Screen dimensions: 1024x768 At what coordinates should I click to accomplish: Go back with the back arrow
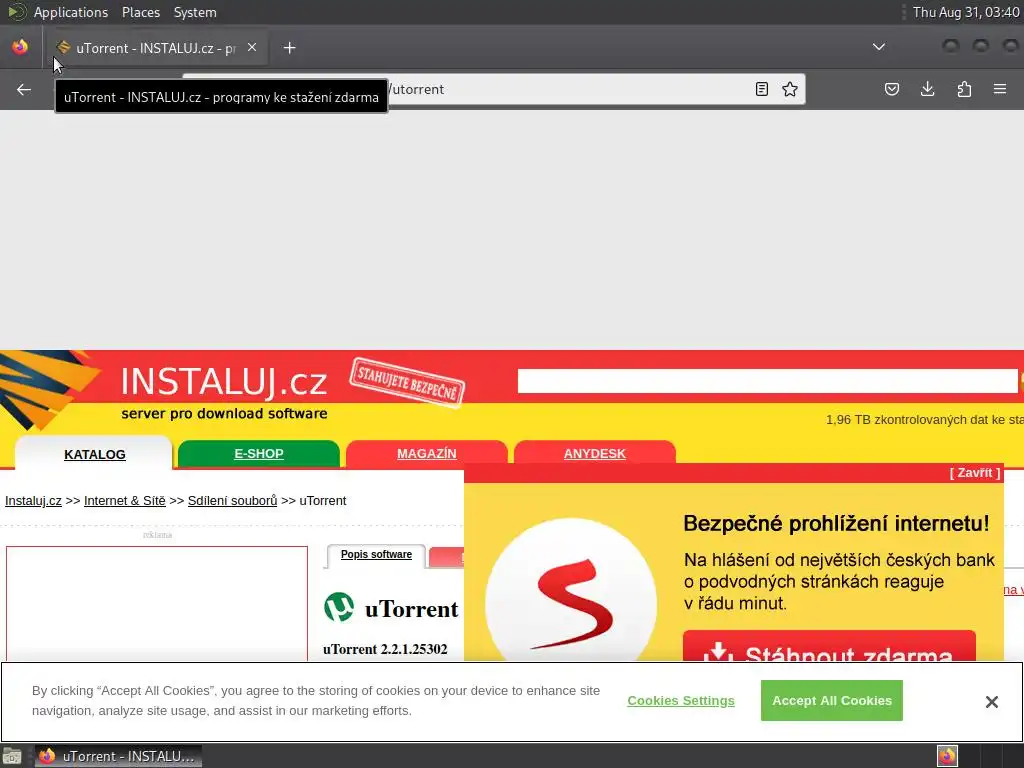(24, 89)
